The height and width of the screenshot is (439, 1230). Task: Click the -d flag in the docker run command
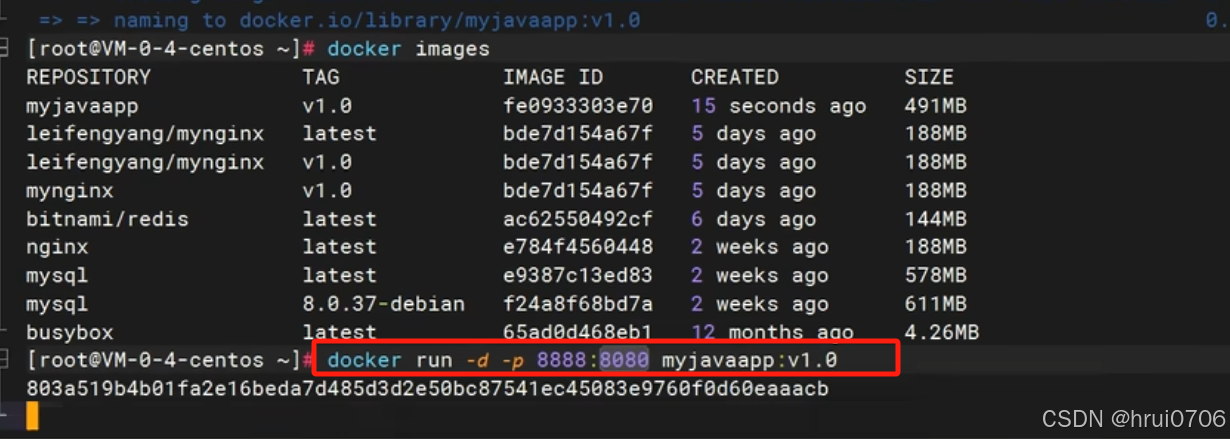point(478,360)
